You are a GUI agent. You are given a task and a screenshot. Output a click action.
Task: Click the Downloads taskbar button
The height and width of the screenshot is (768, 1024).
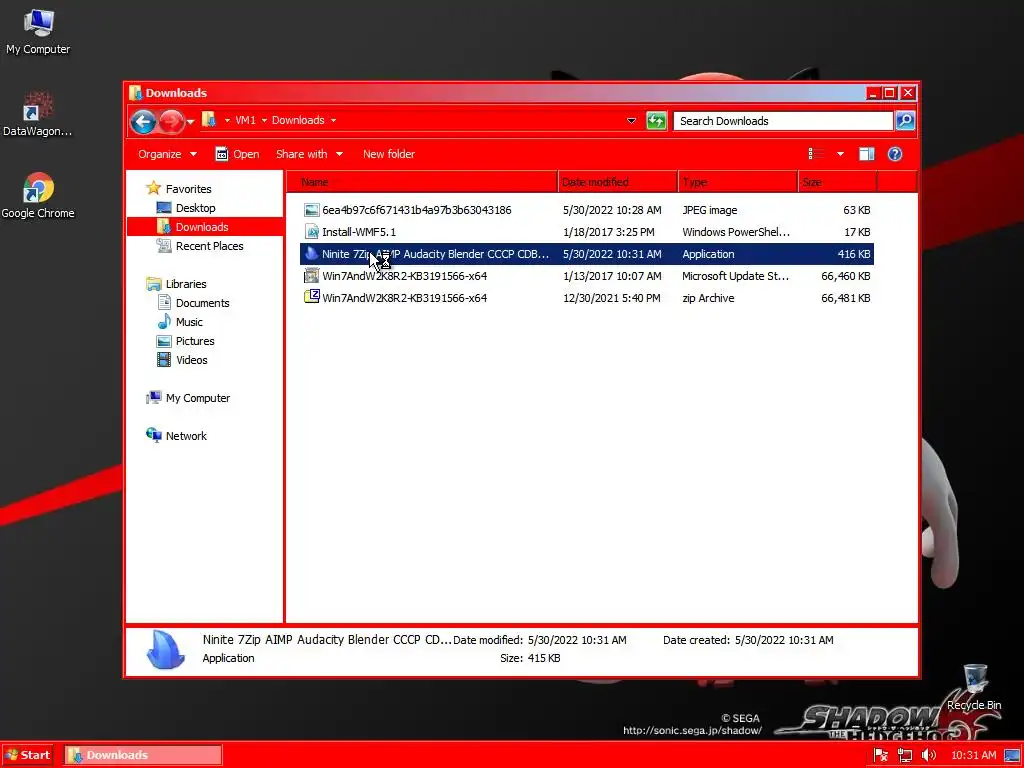143,755
